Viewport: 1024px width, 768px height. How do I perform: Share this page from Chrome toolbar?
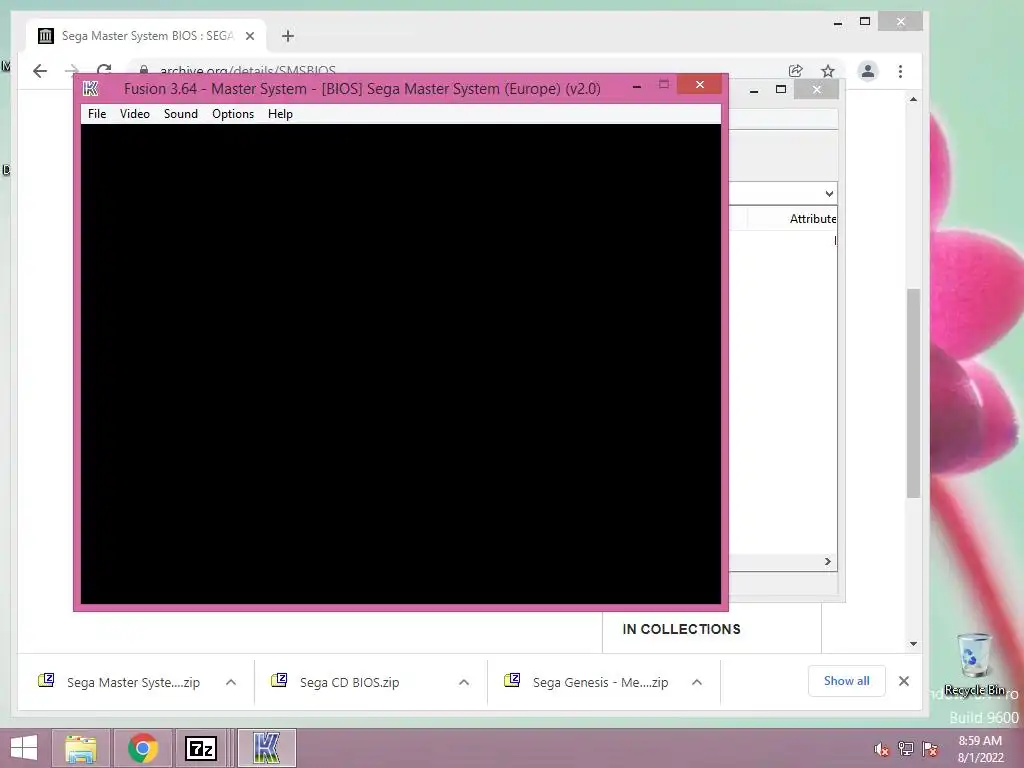pos(795,71)
